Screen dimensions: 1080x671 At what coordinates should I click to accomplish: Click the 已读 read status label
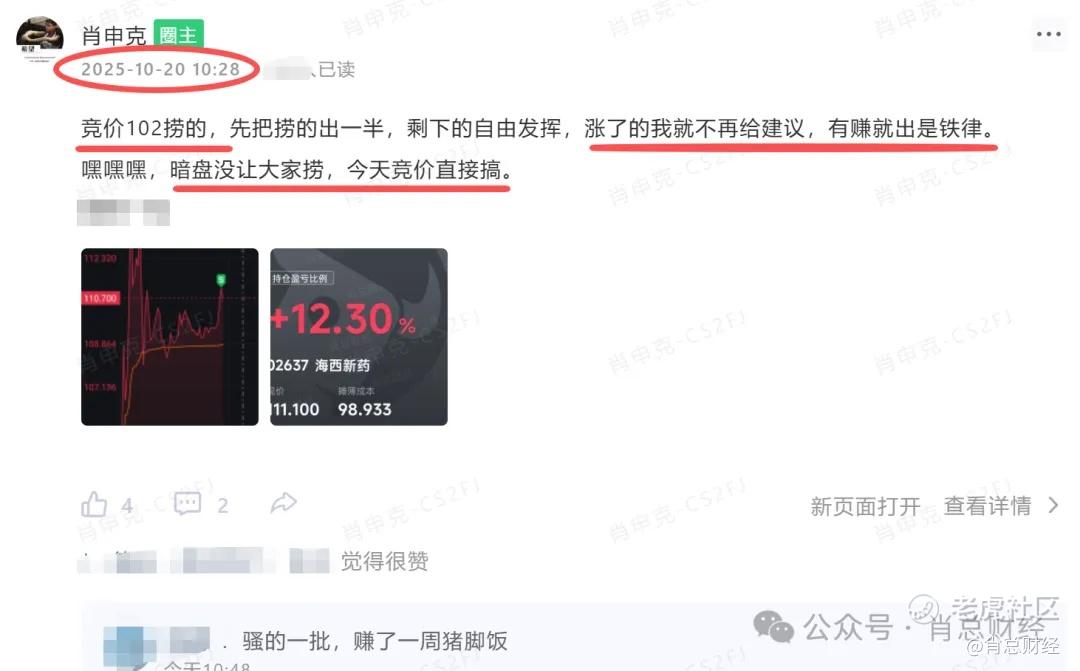tap(336, 70)
